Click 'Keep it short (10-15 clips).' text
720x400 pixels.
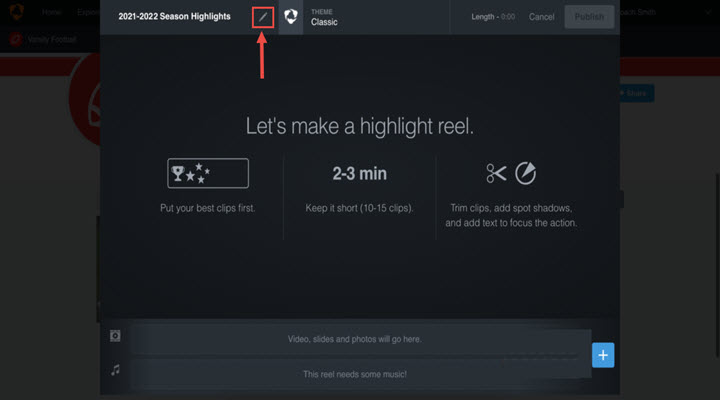(x=360, y=208)
